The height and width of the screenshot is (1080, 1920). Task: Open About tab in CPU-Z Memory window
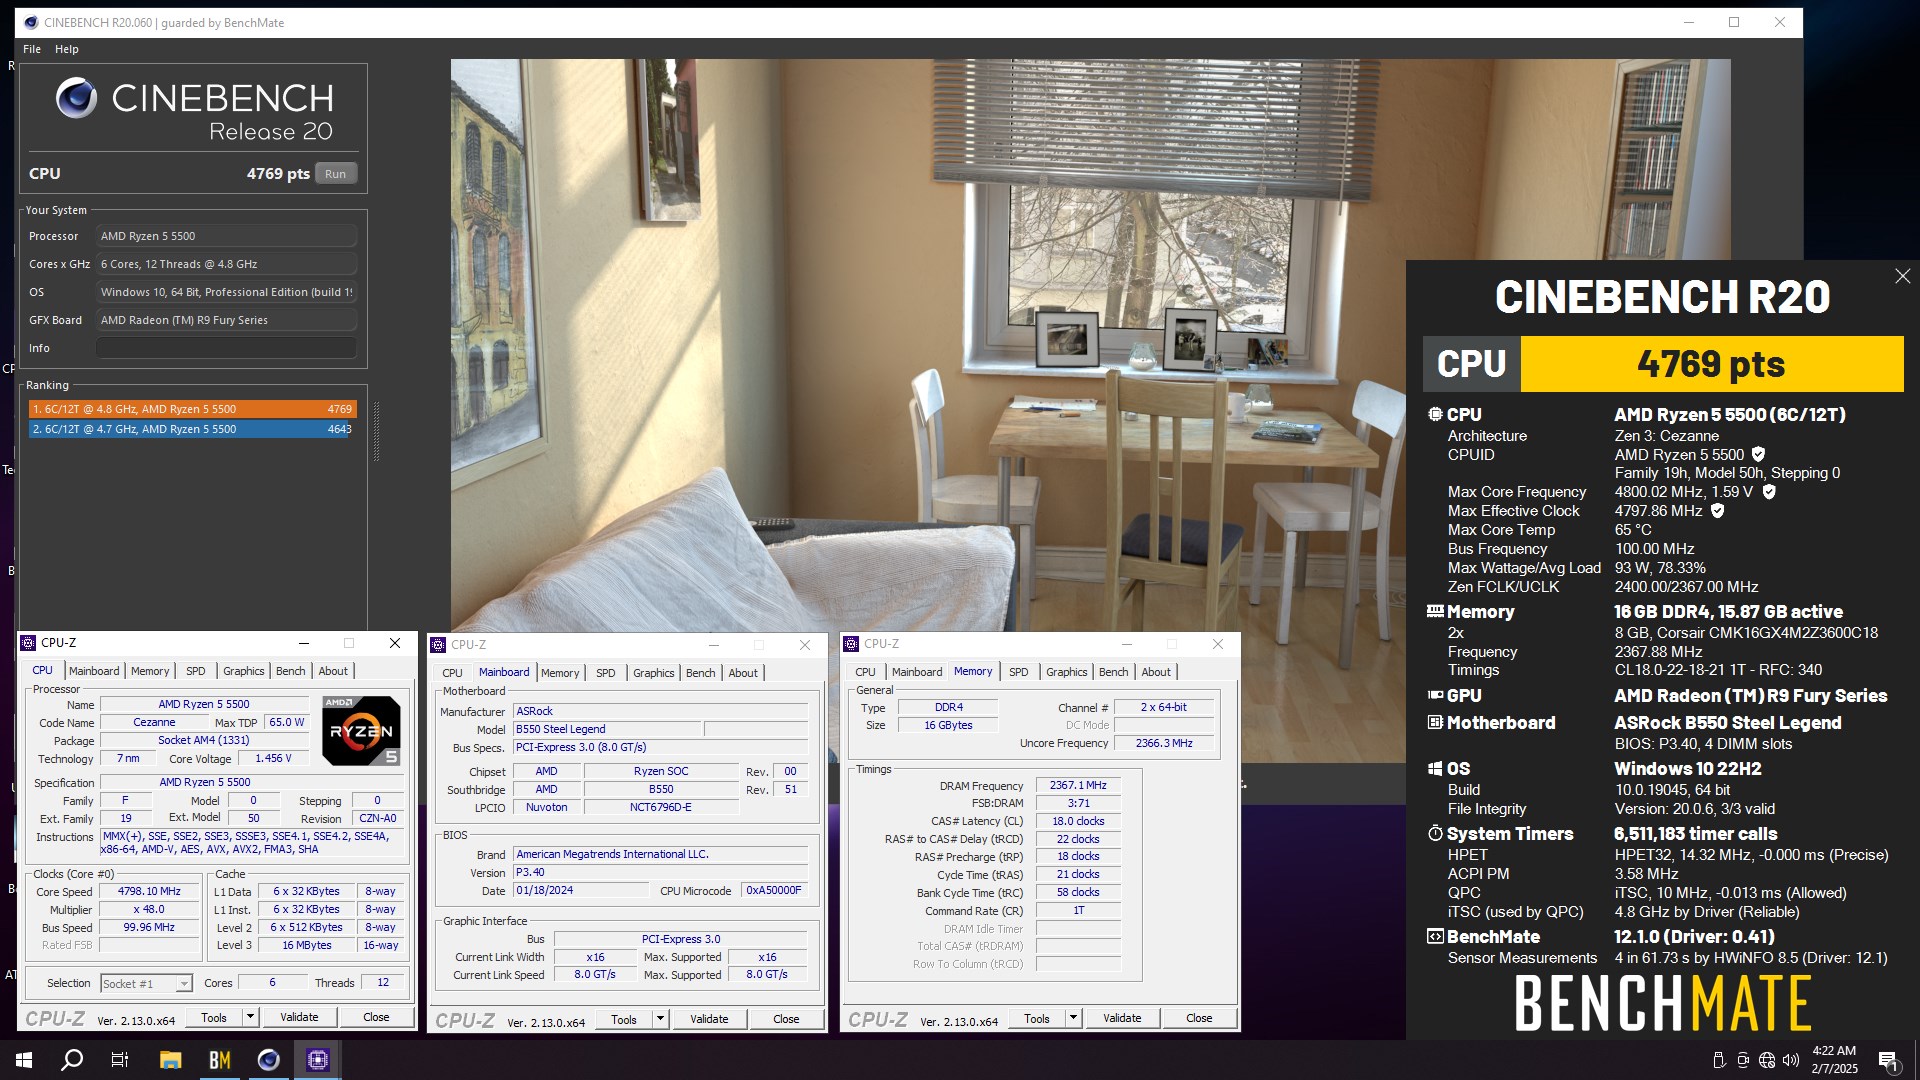coord(1156,672)
